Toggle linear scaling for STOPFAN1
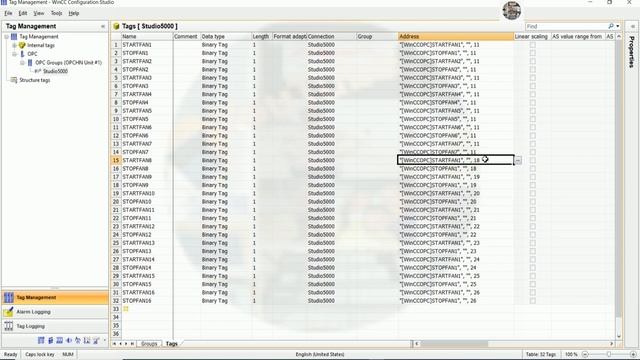The height and width of the screenshot is (360, 640). tap(533, 53)
